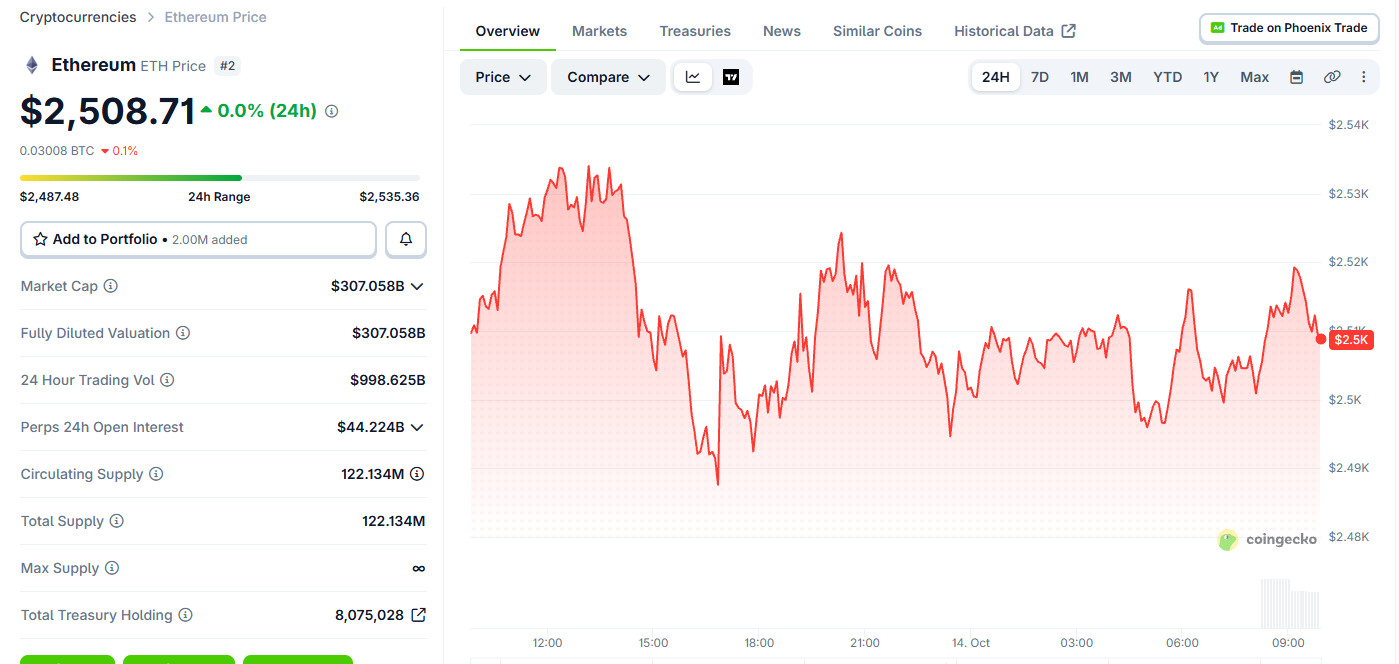Click Total Supply info icon
This screenshot has height=664, width=1399.
[117, 521]
